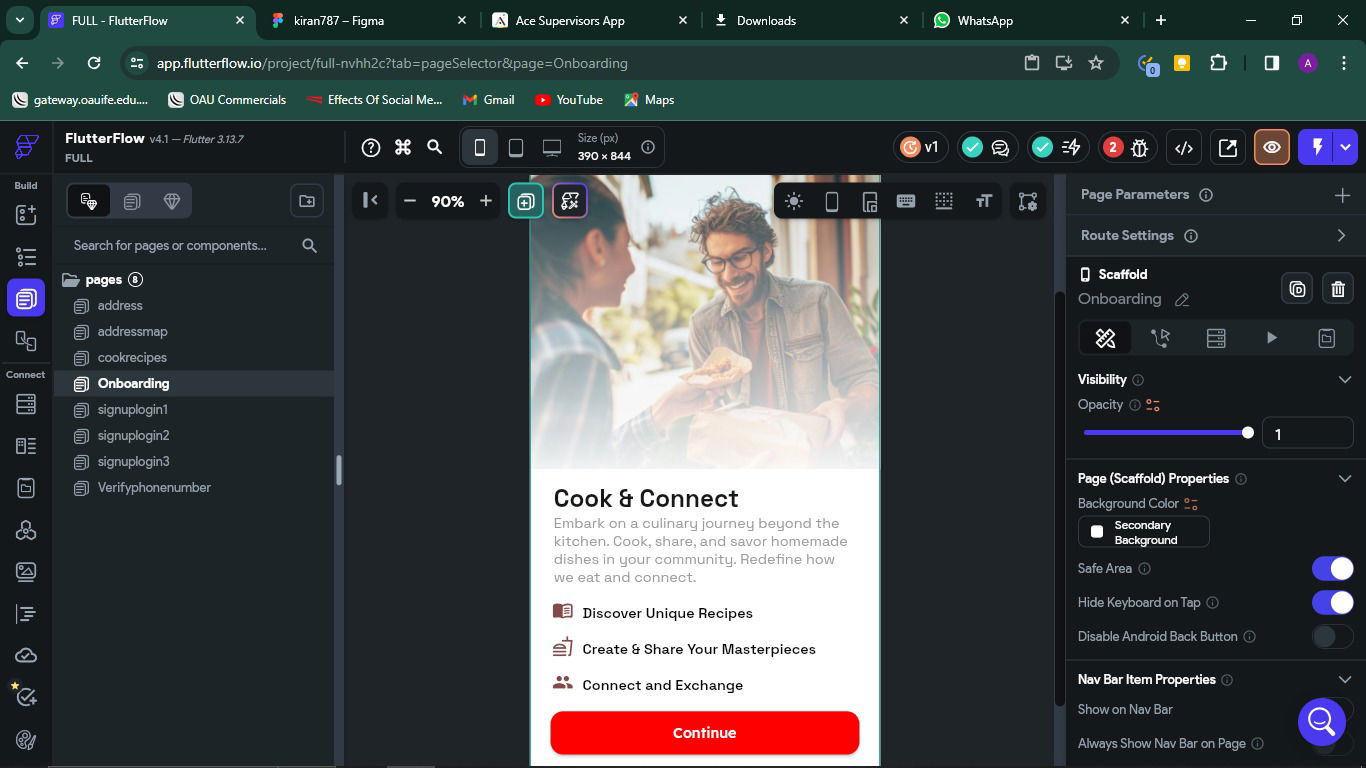Click the search pages or components field
Viewport: 1366px width, 768px height.
point(180,245)
